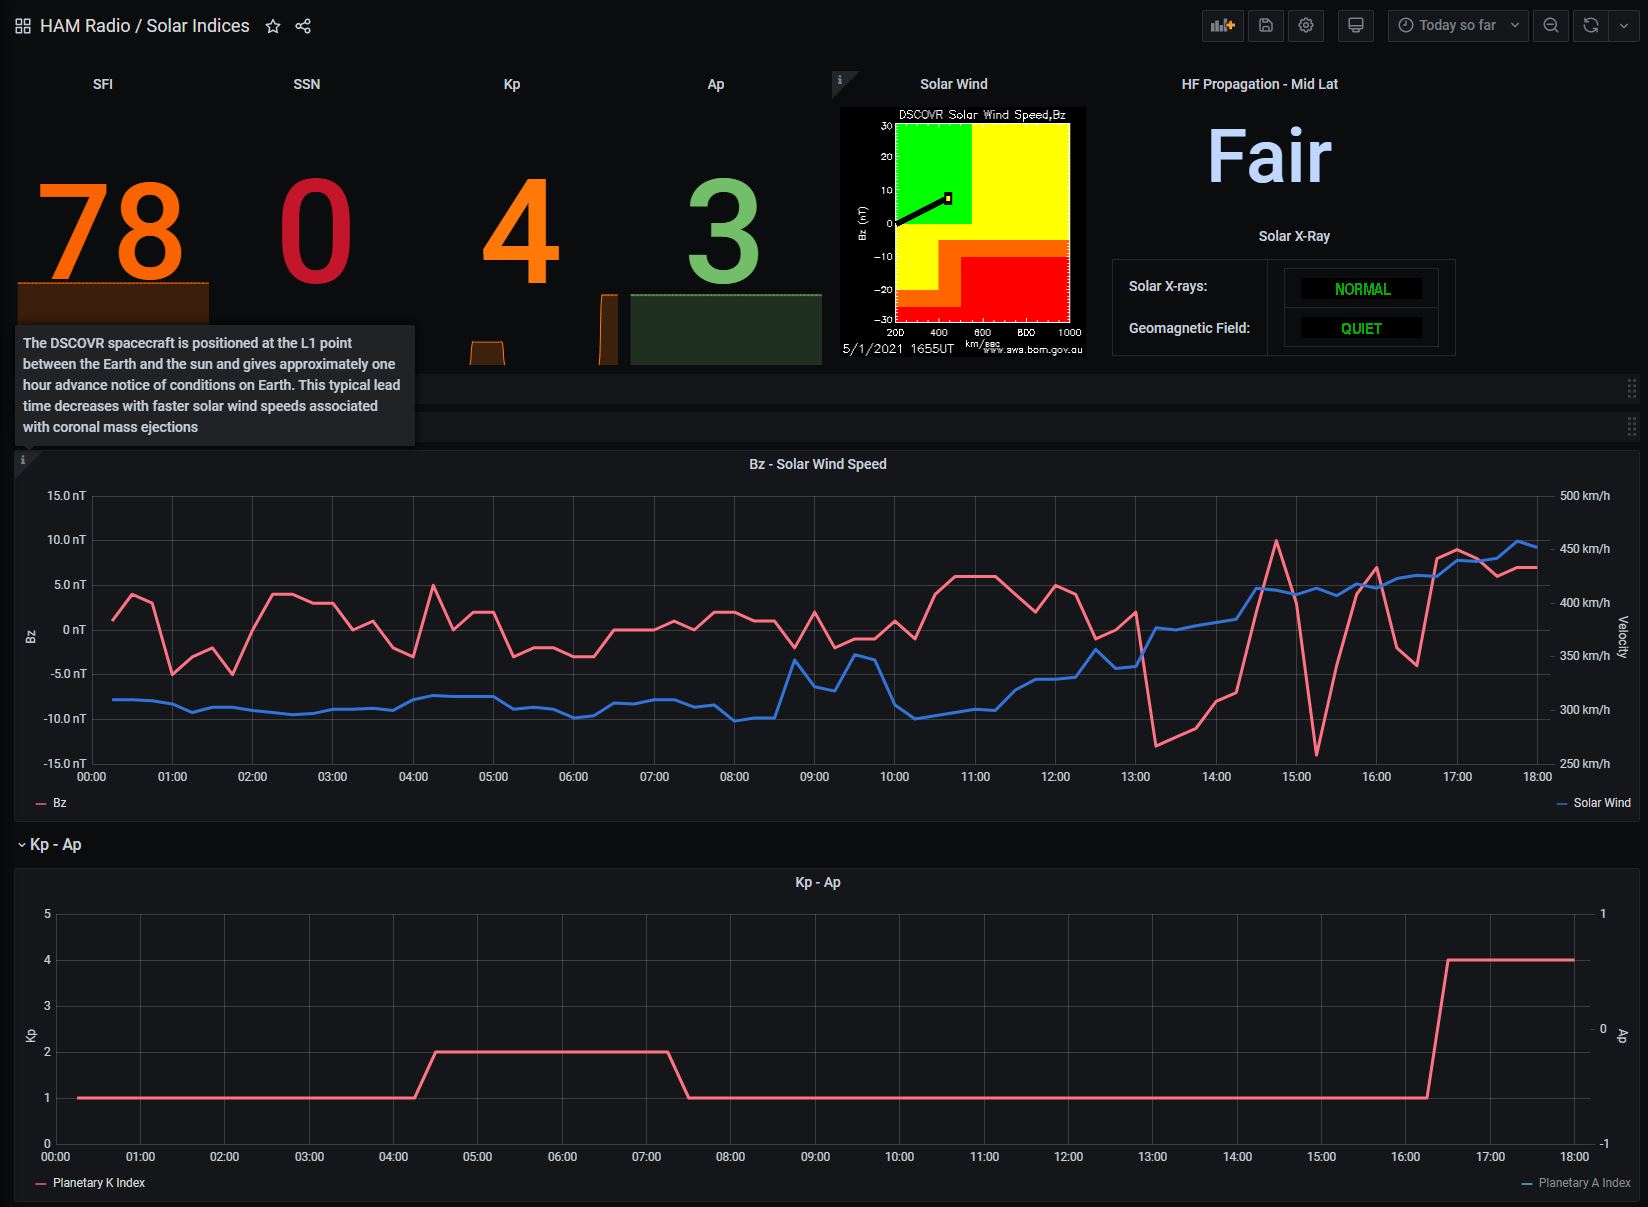Click the HAM Radio / Solar Indices breadcrumb title
Viewport: 1648px width, 1207px height.
tap(145, 26)
